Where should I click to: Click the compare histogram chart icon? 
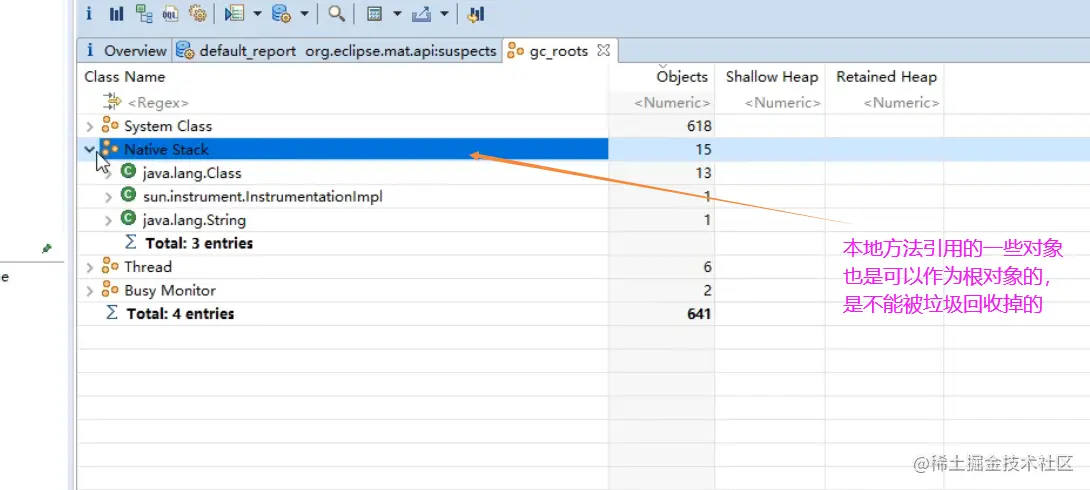coord(476,13)
